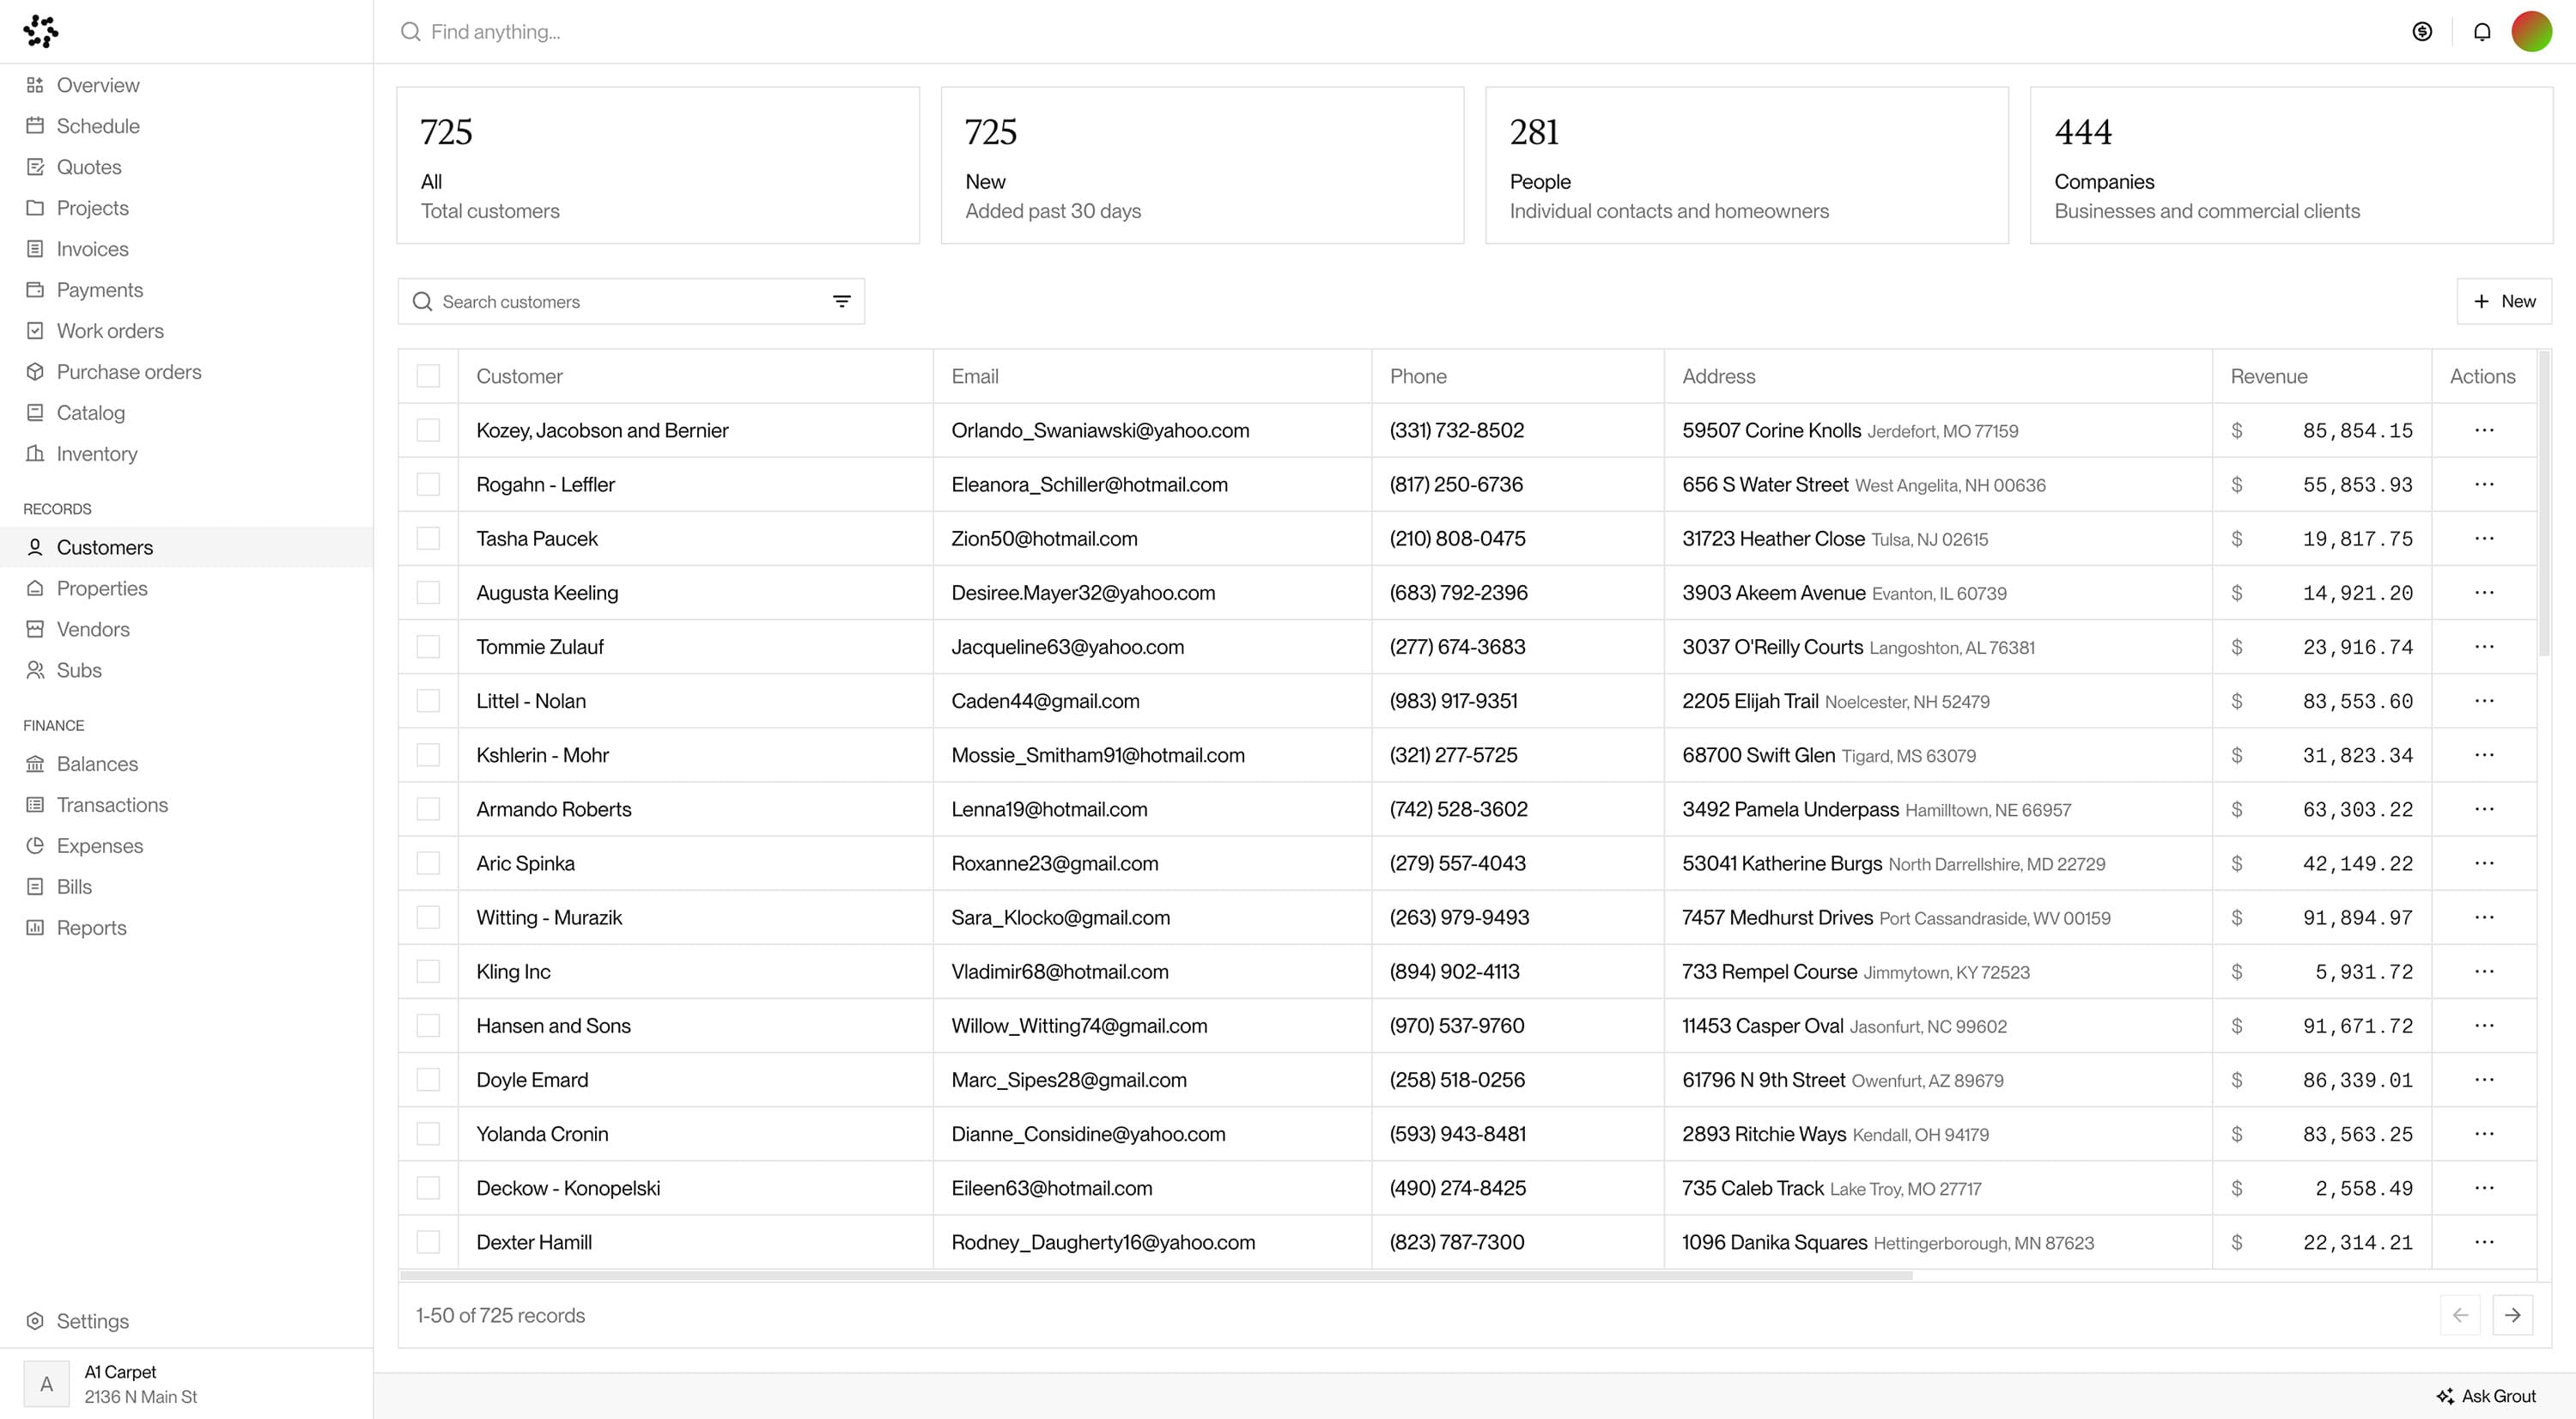Open actions menu for Yolanda Cronin
The image size is (2576, 1419).
tap(2484, 1134)
